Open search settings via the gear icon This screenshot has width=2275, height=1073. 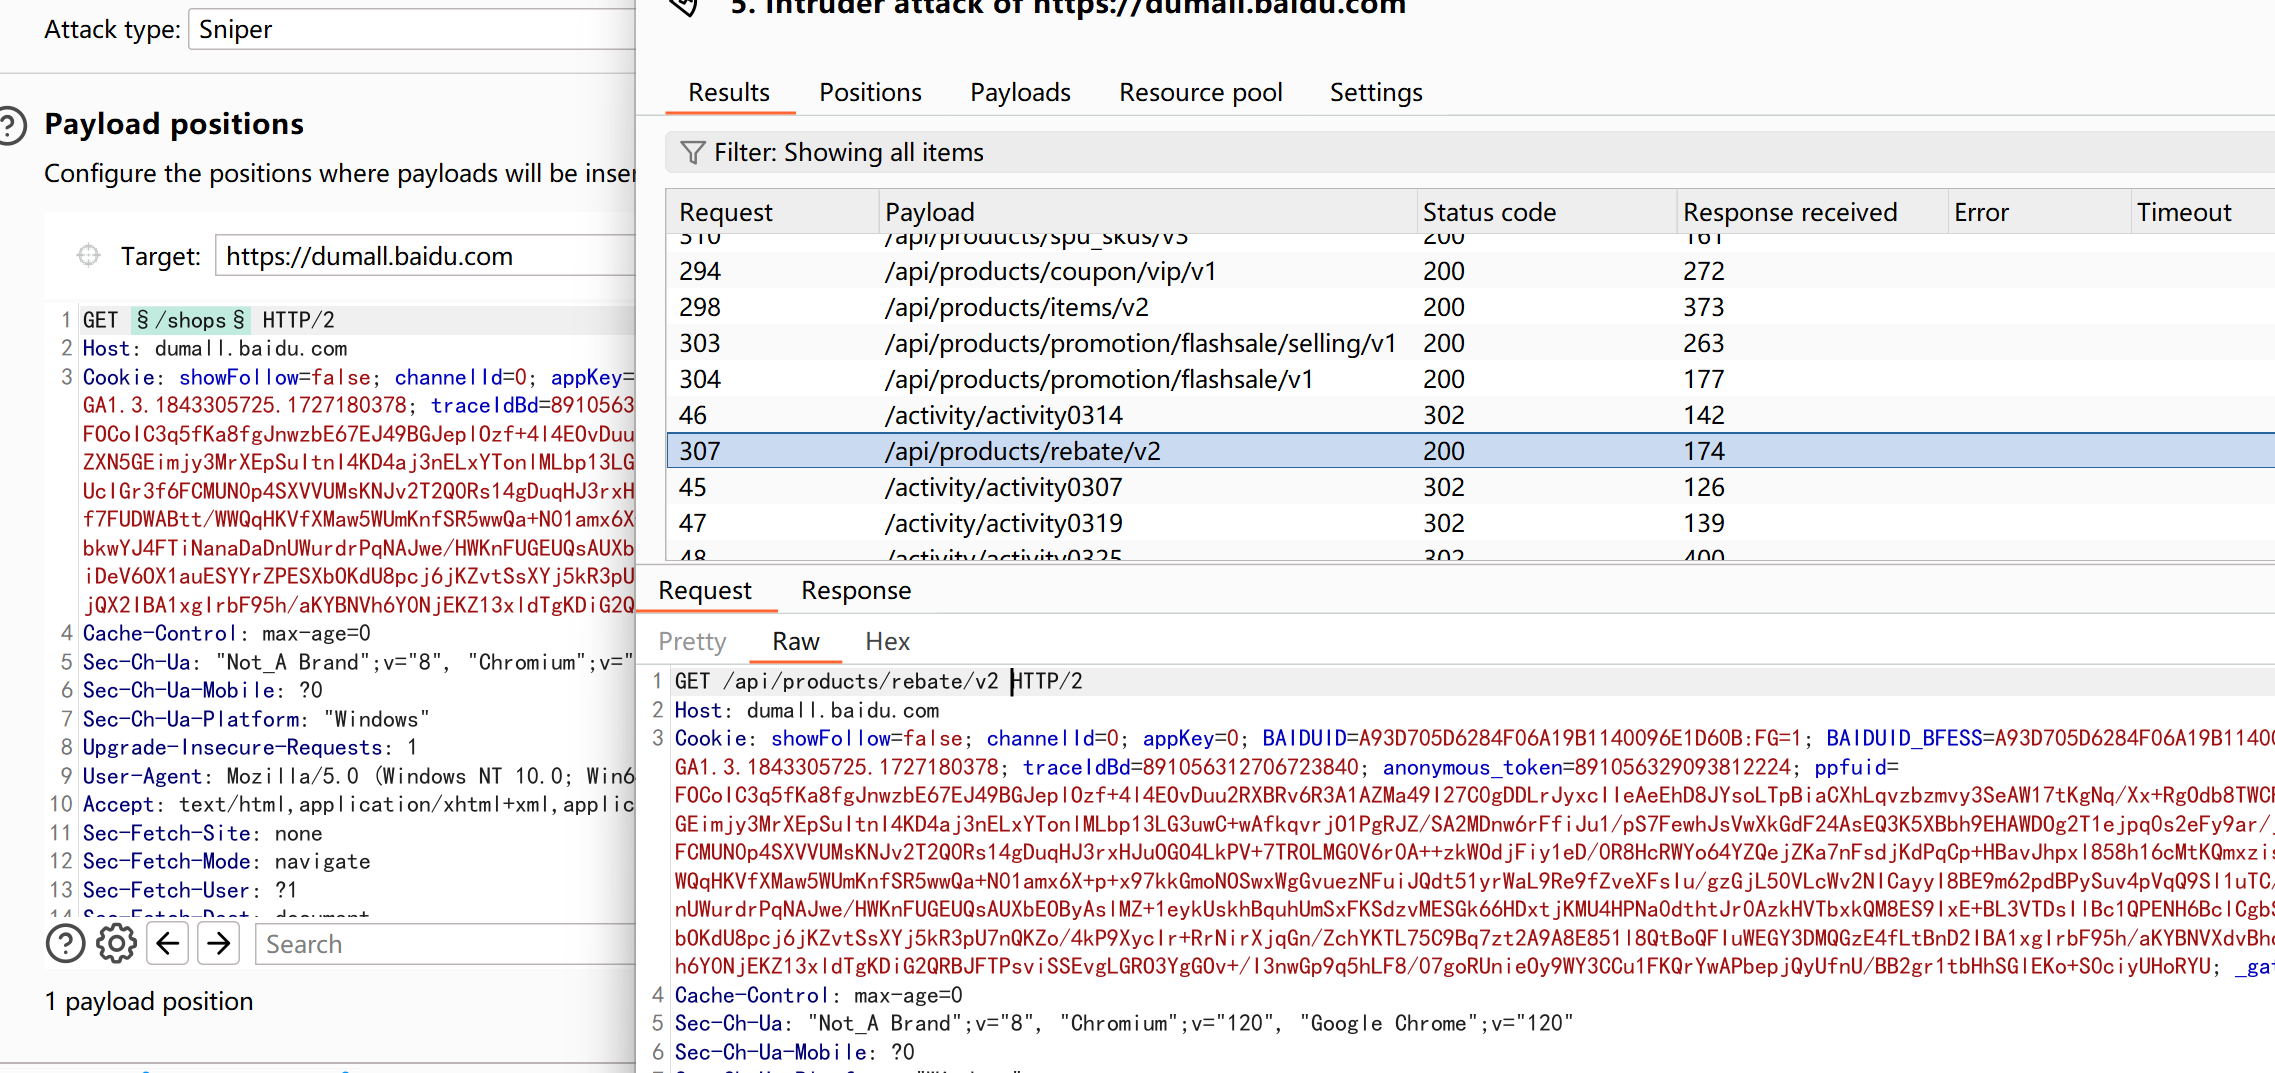[x=117, y=943]
